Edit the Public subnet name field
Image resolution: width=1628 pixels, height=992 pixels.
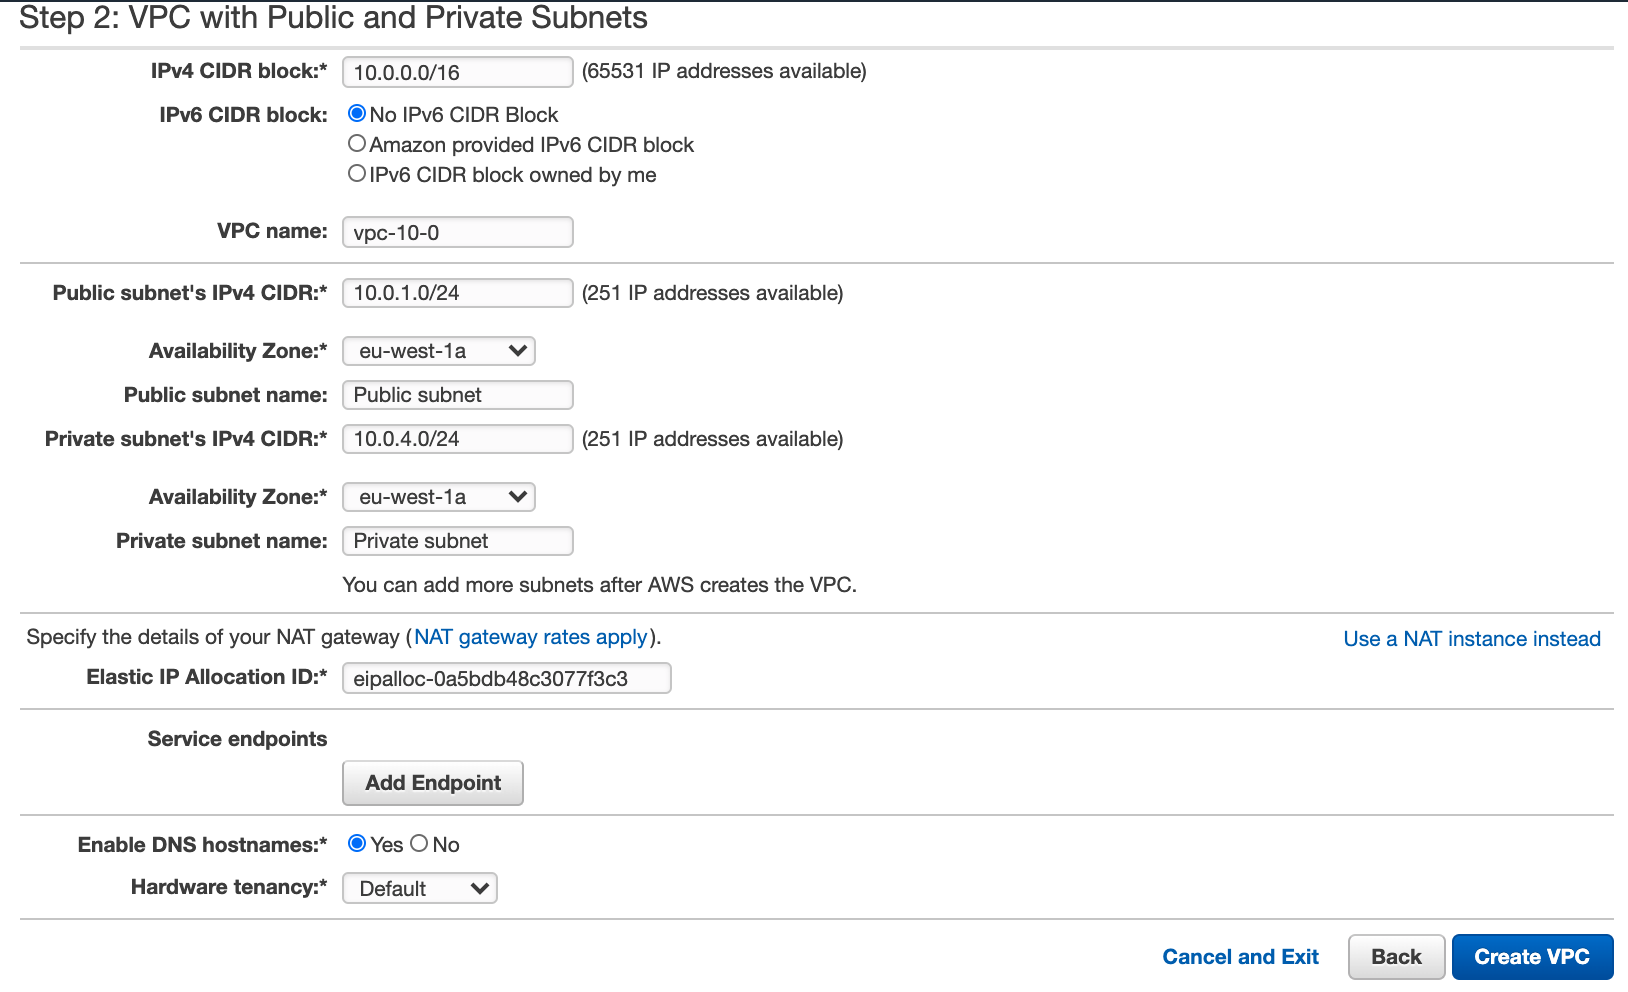point(458,395)
